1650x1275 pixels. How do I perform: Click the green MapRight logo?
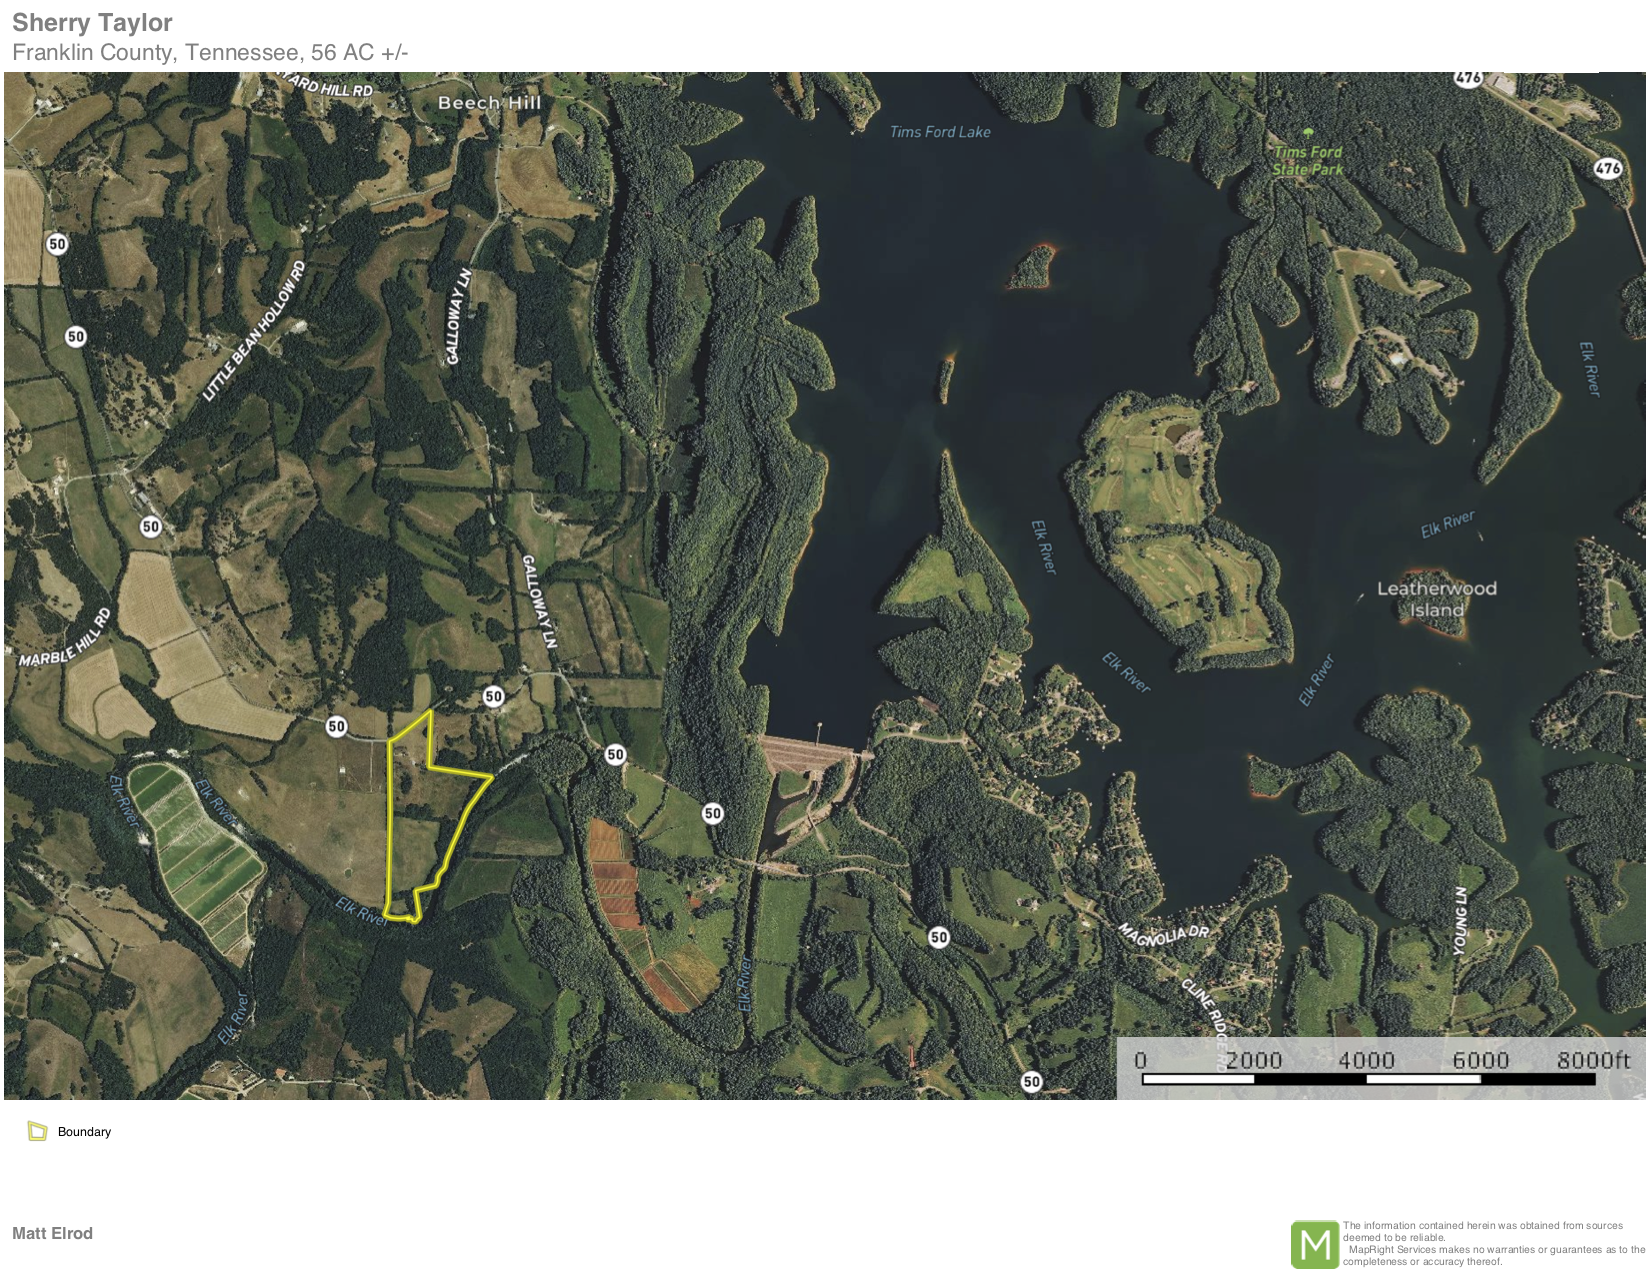point(1314,1244)
